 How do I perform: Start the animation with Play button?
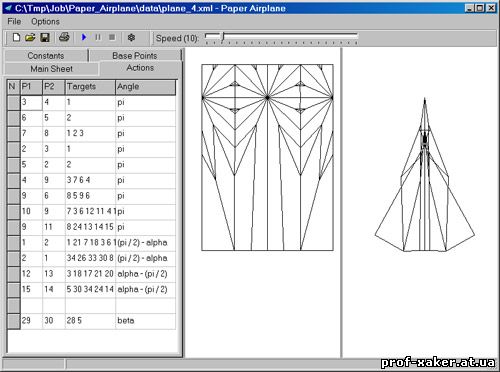[84, 37]
